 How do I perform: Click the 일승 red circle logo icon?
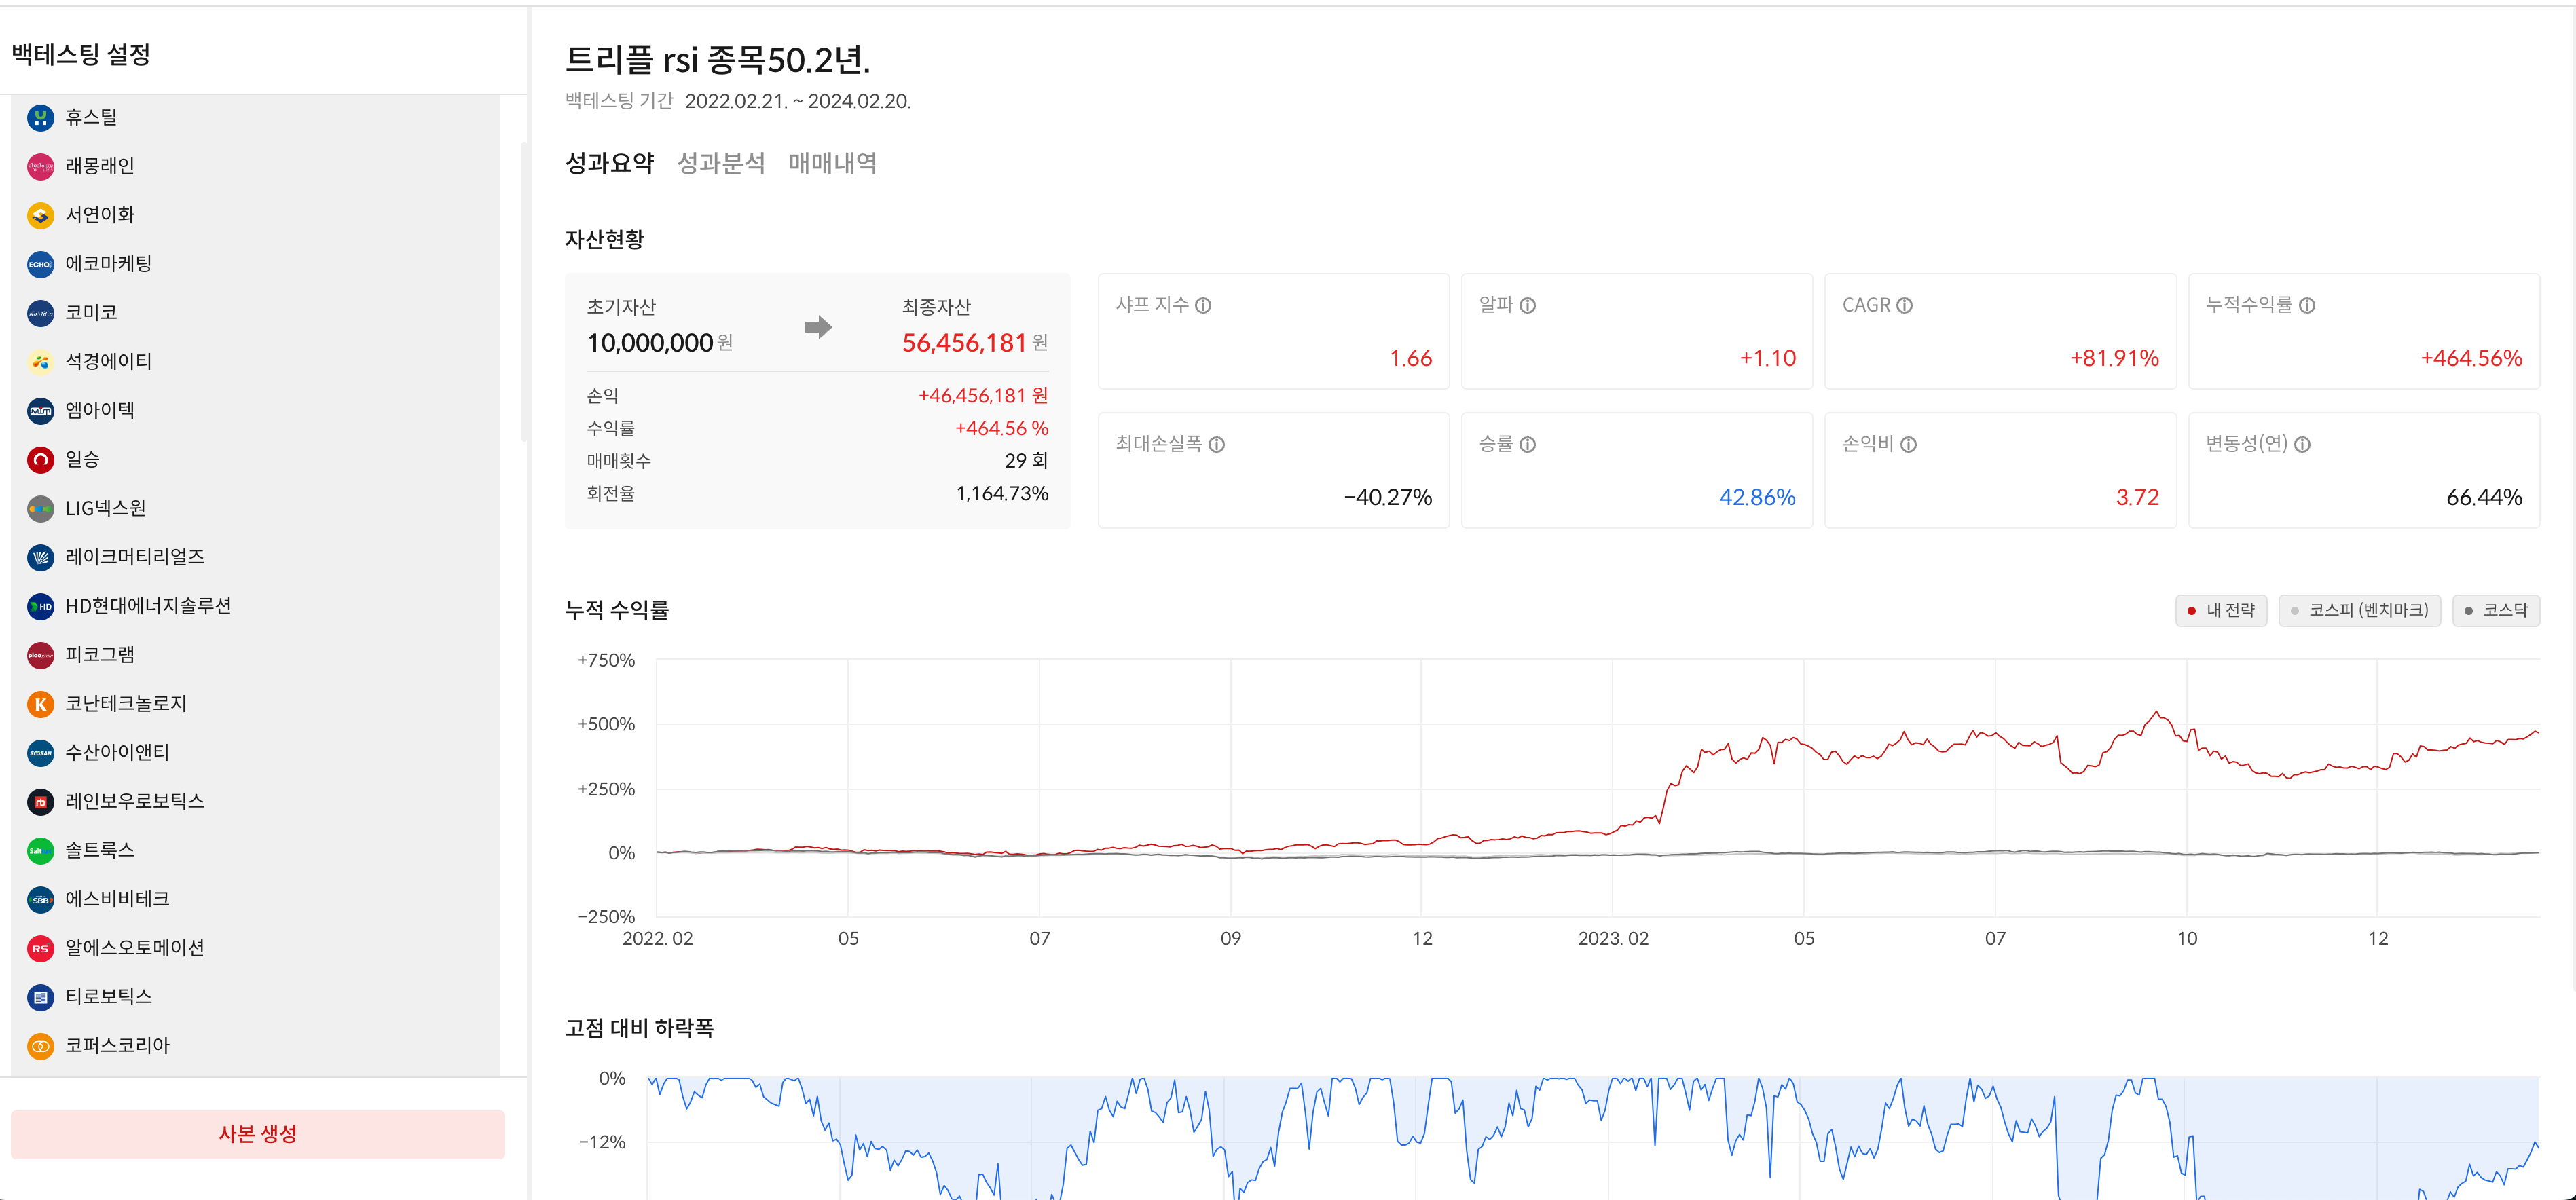(40, 460)
